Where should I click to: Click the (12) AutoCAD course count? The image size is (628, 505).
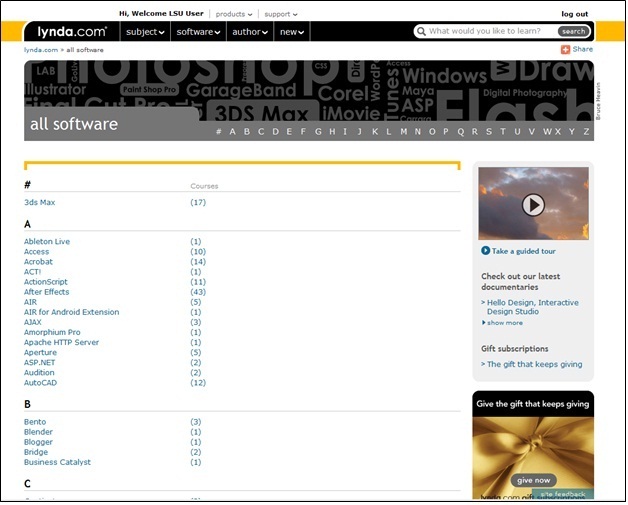point(198,383)
